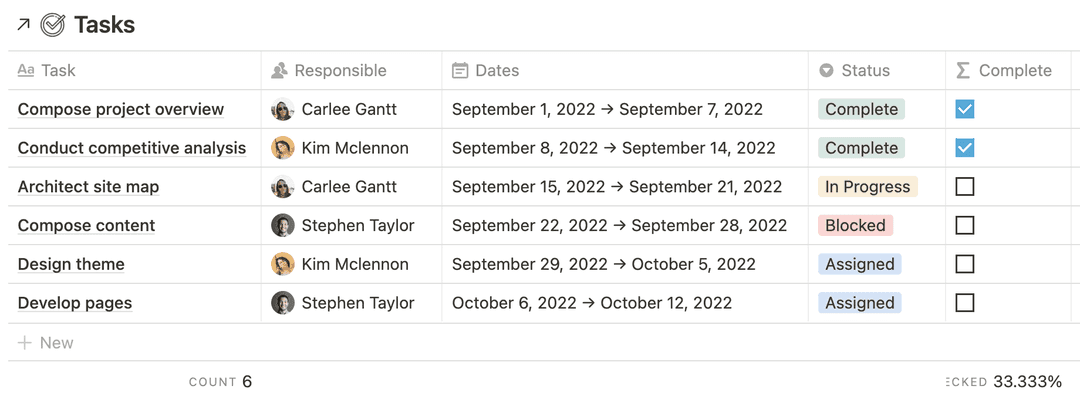The height and width of the screenshot is (407, 1080).
Task: Open the Task column header options
Action: tap(134, 71)
